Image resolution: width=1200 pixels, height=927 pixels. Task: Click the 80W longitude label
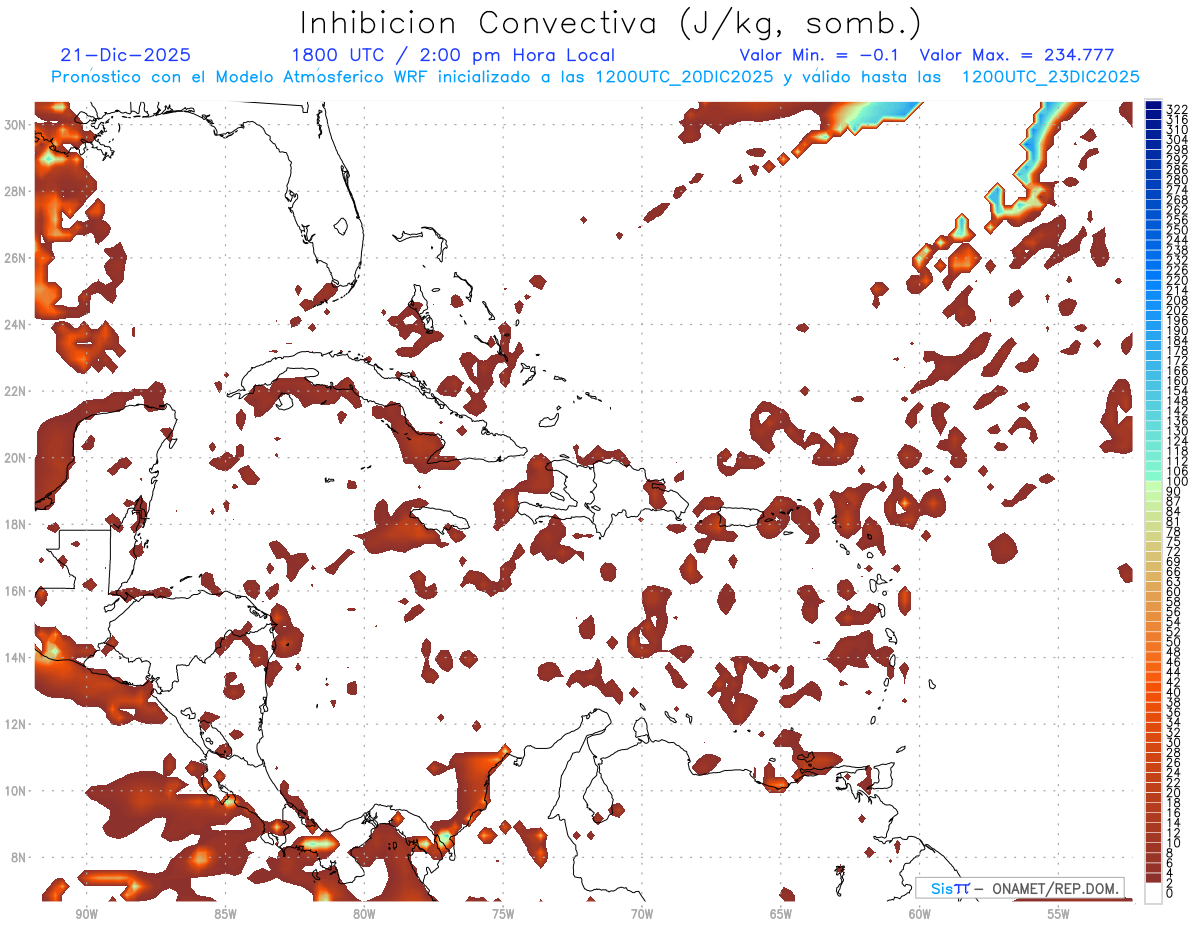[x=364, y=914]
